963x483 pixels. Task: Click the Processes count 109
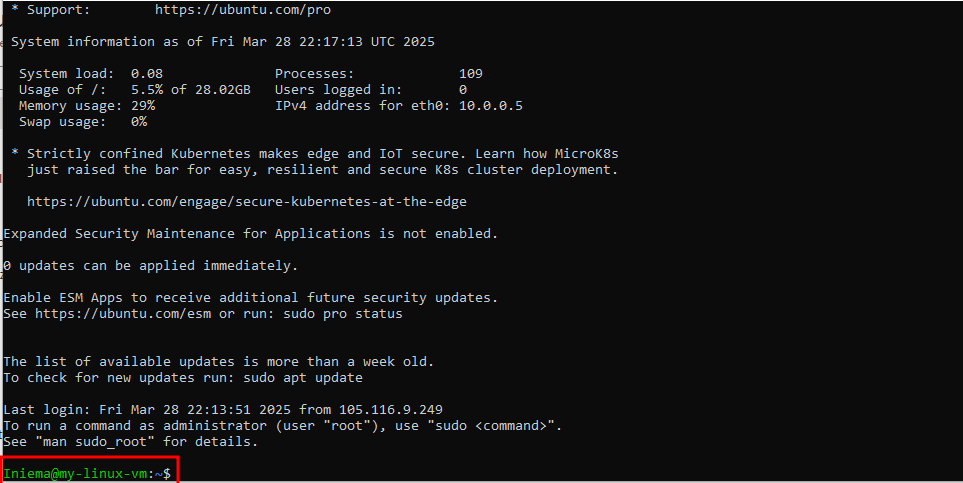(471, 74)
